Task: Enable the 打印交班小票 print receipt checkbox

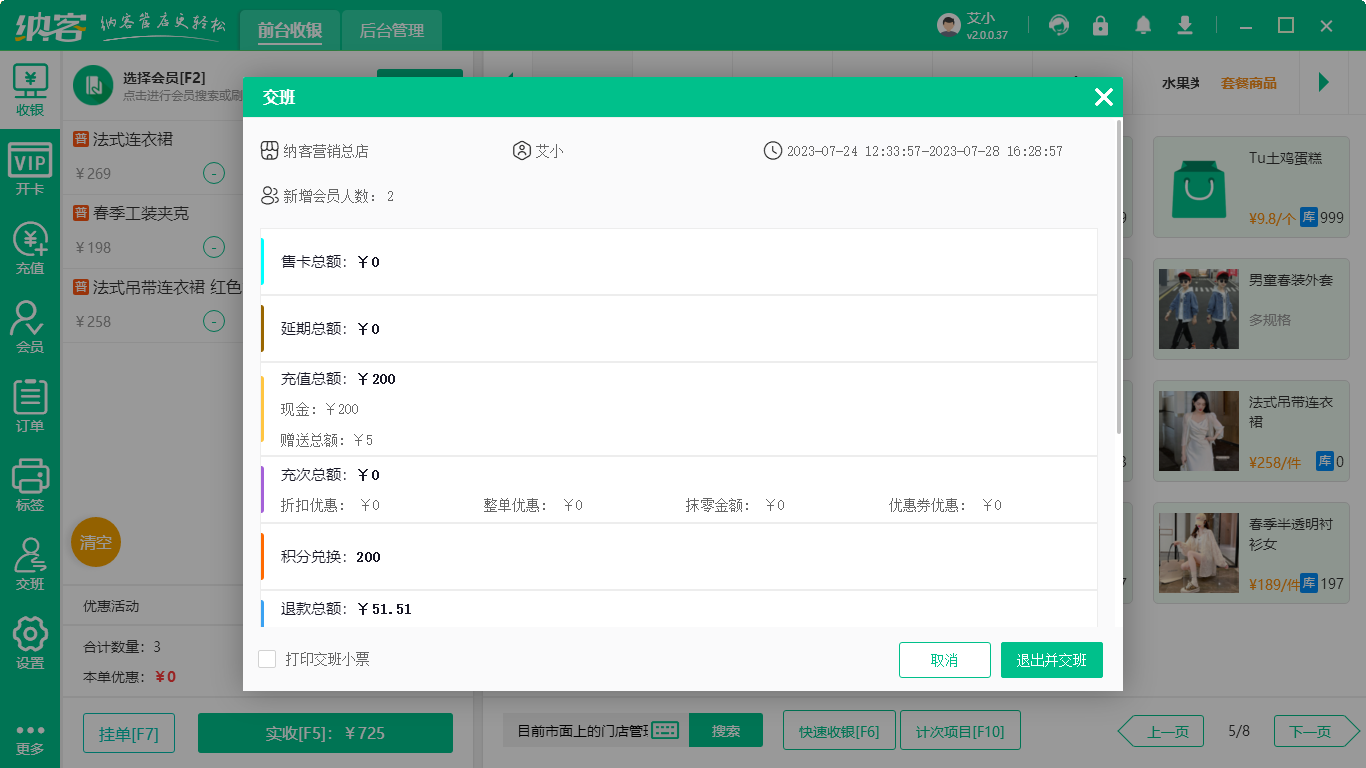Action: (x=267, y=659)
